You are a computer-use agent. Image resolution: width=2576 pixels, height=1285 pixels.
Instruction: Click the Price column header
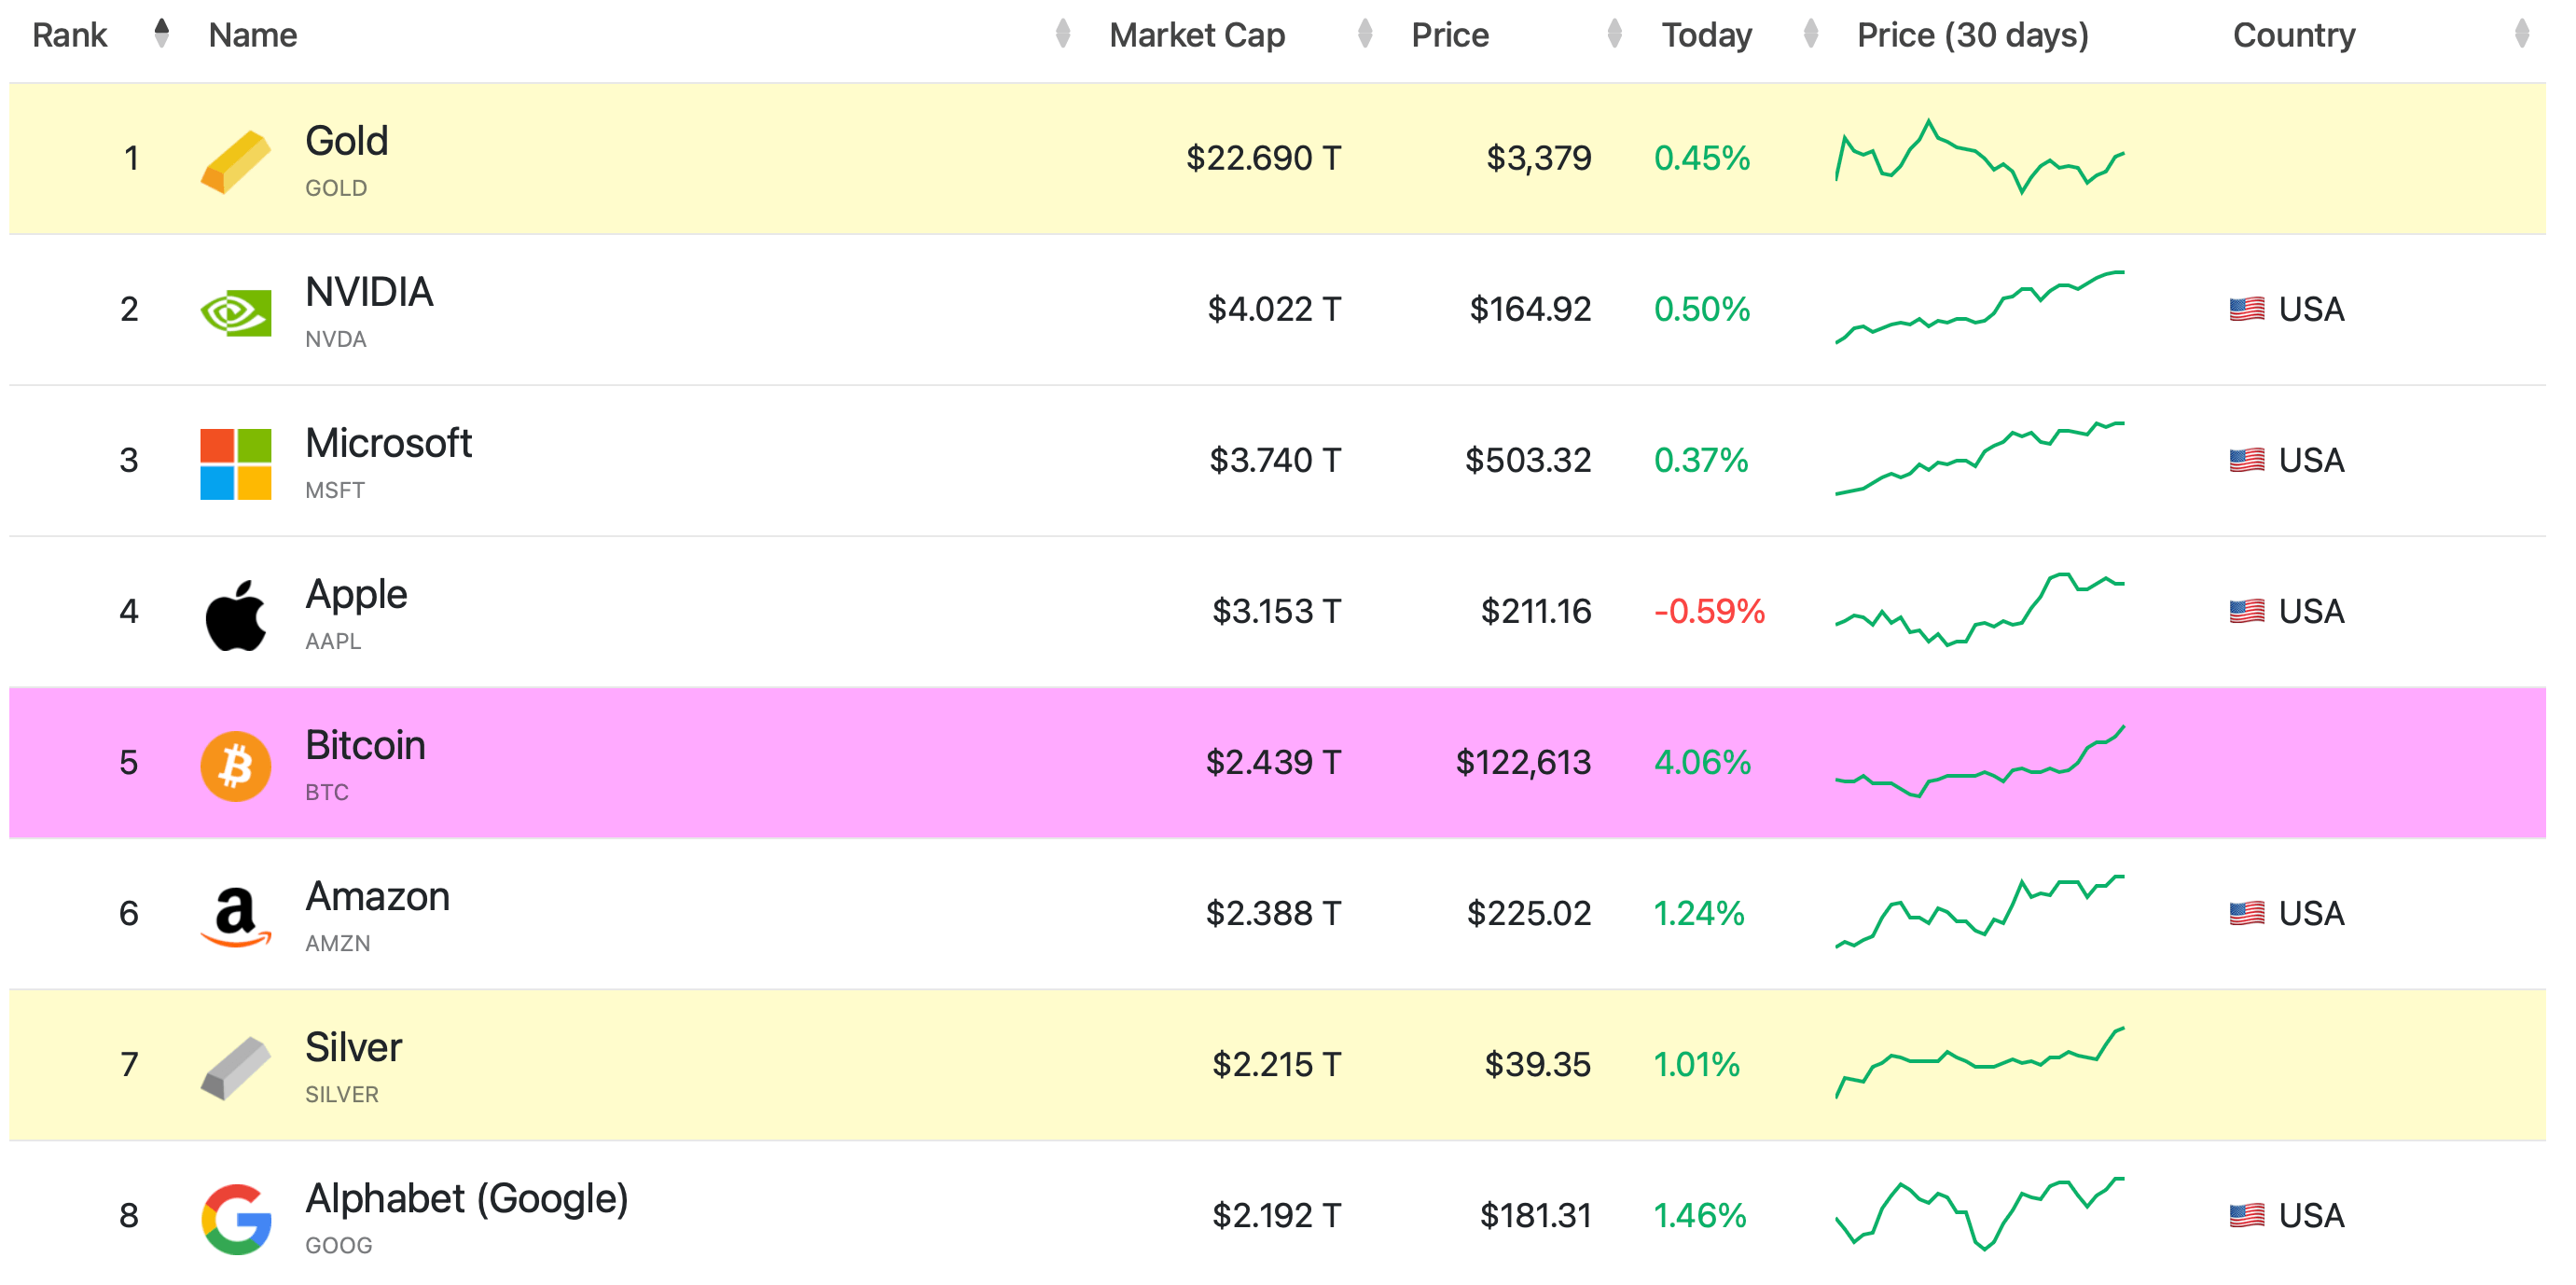coord(1449,35)
